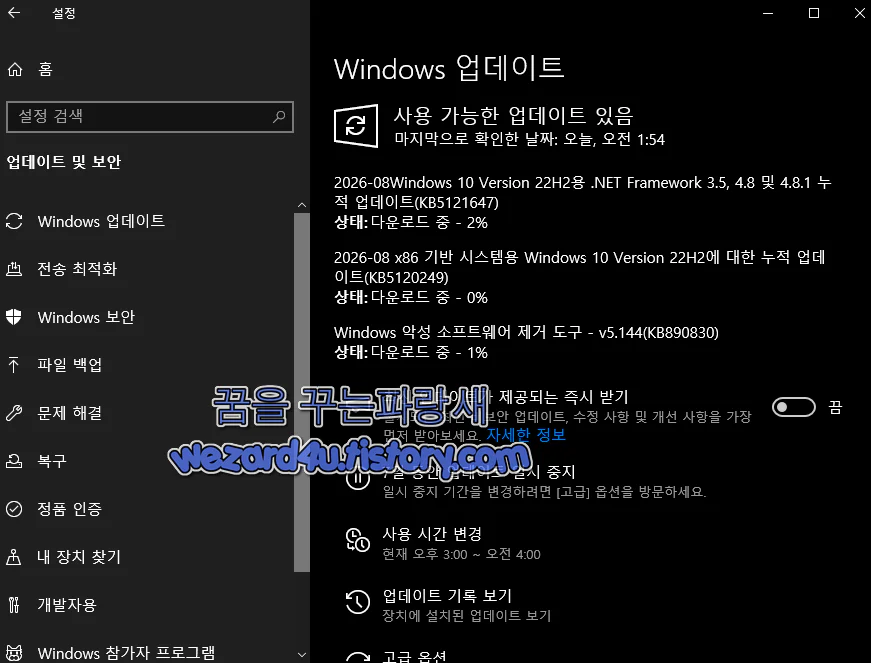Go back with the arrow icon
This screenshot has width=871, height=663.
[14, 13]
